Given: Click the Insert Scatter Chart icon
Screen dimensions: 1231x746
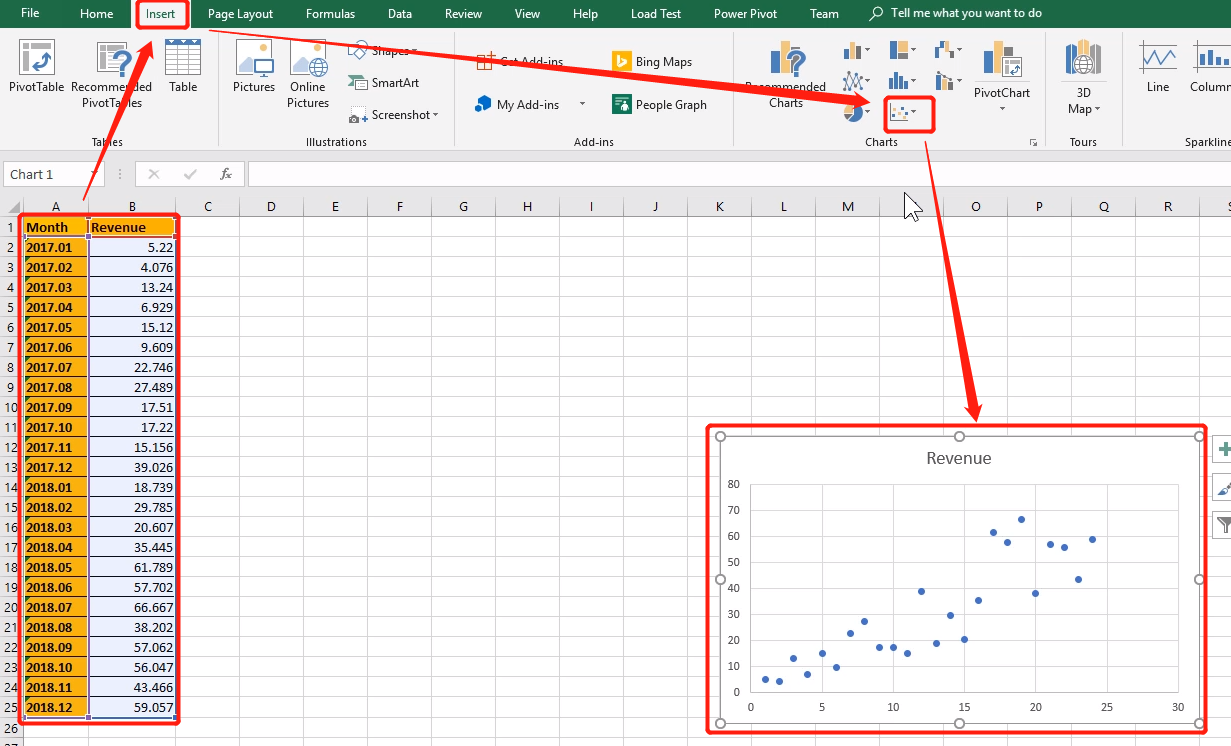Looking at the screenshot, I should 899,113.
